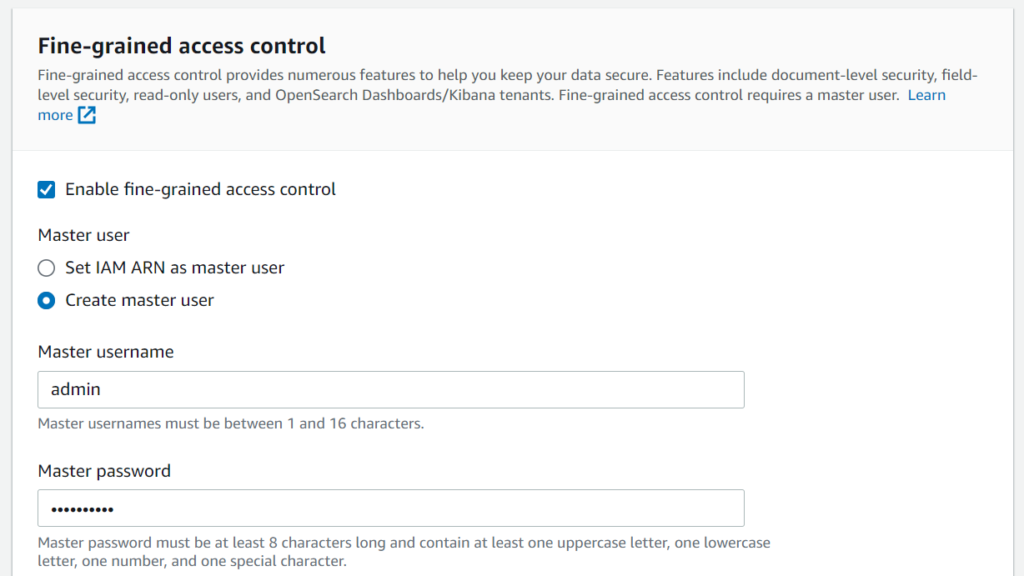Click the username length hint below the admin field
Image resolution: width=1024 pixels, height=576 pixels.
coord(231,424)
